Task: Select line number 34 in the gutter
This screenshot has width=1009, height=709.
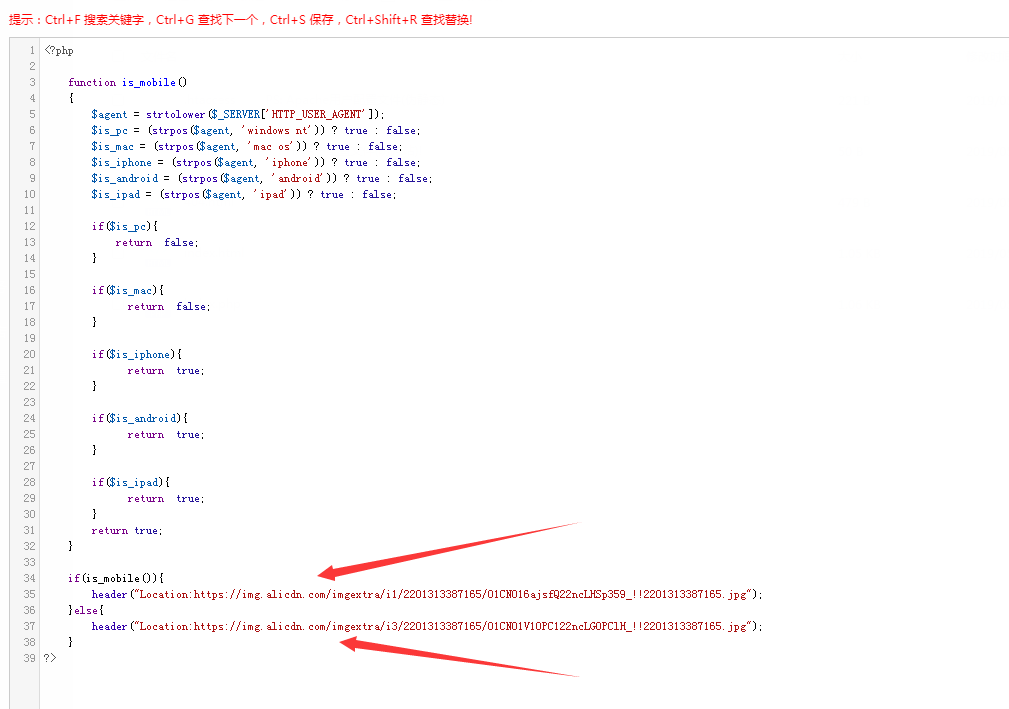Action: [x=29, y=578]
